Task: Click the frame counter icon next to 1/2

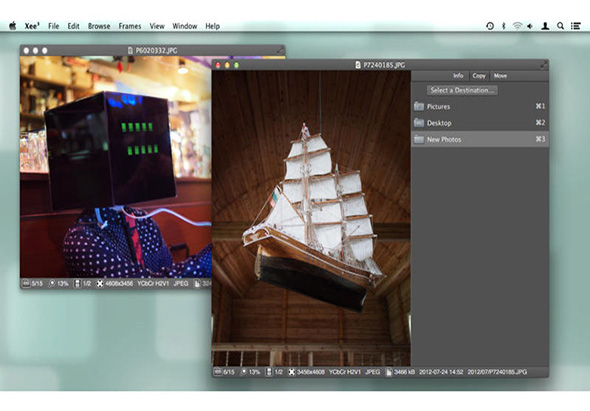Action: [x=269, y=372]
